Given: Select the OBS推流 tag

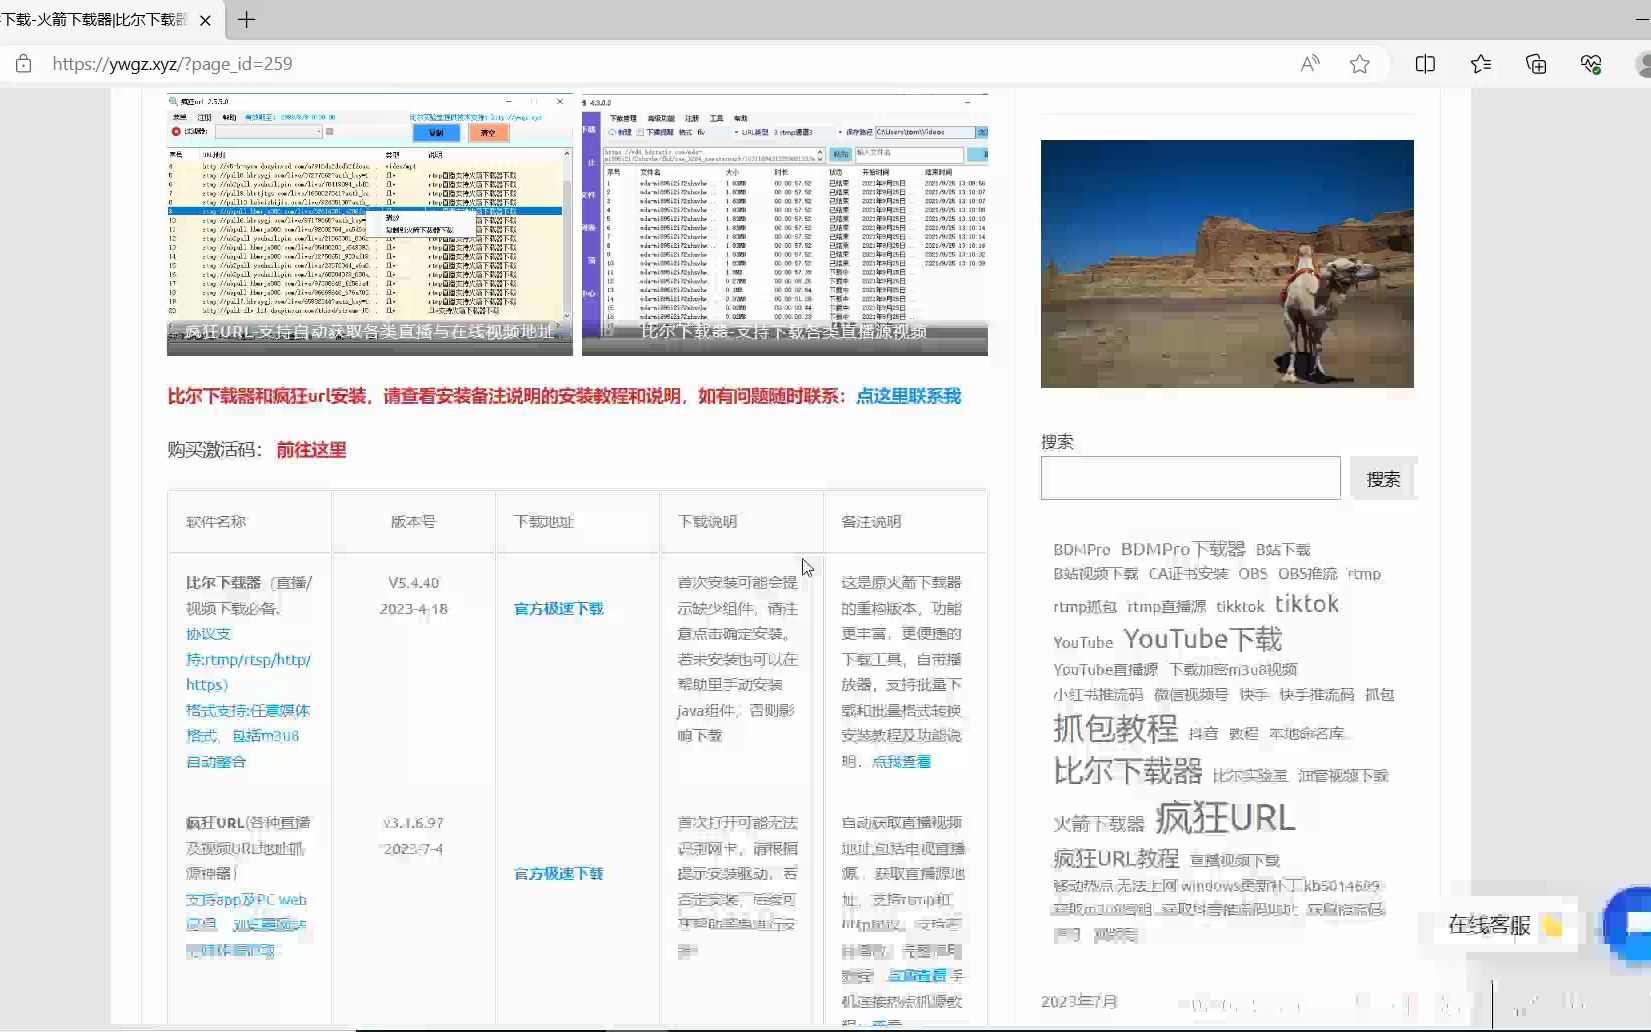Looking at the screenshot, I should pyautogui.click(x=1308, y=574).
